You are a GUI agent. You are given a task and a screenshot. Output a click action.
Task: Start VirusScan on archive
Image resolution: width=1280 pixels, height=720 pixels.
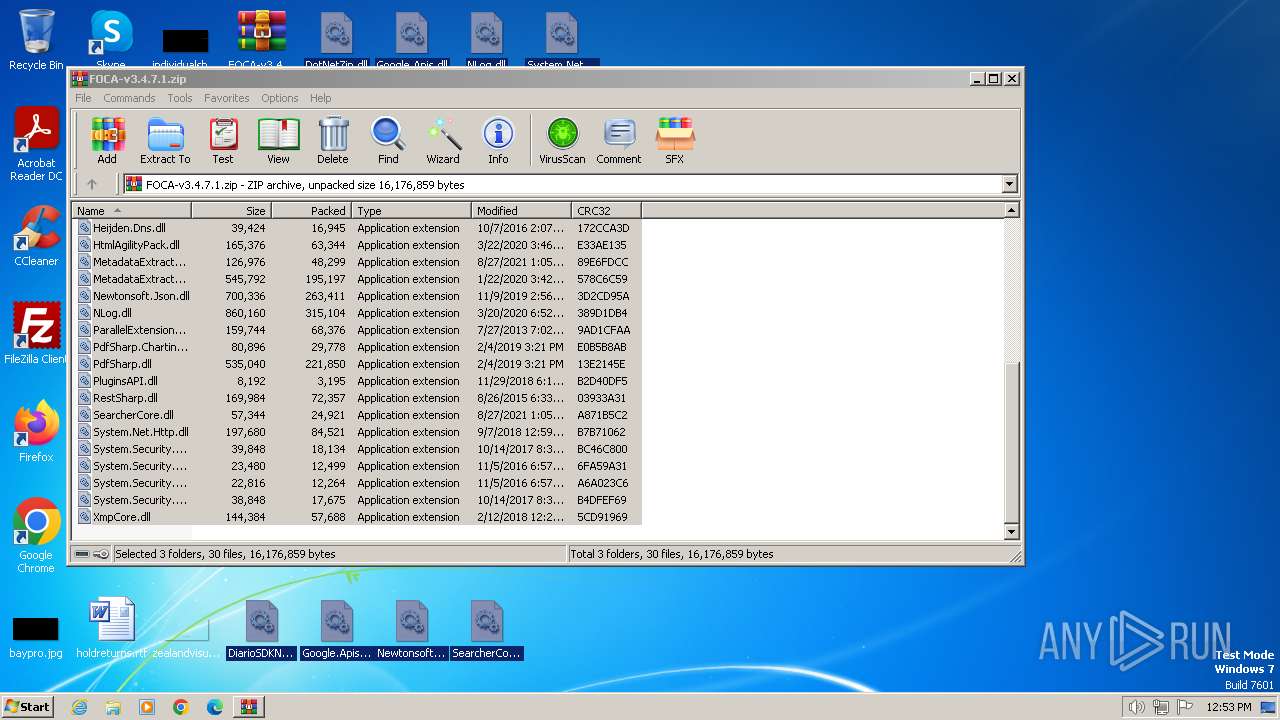tap(562, 141)
